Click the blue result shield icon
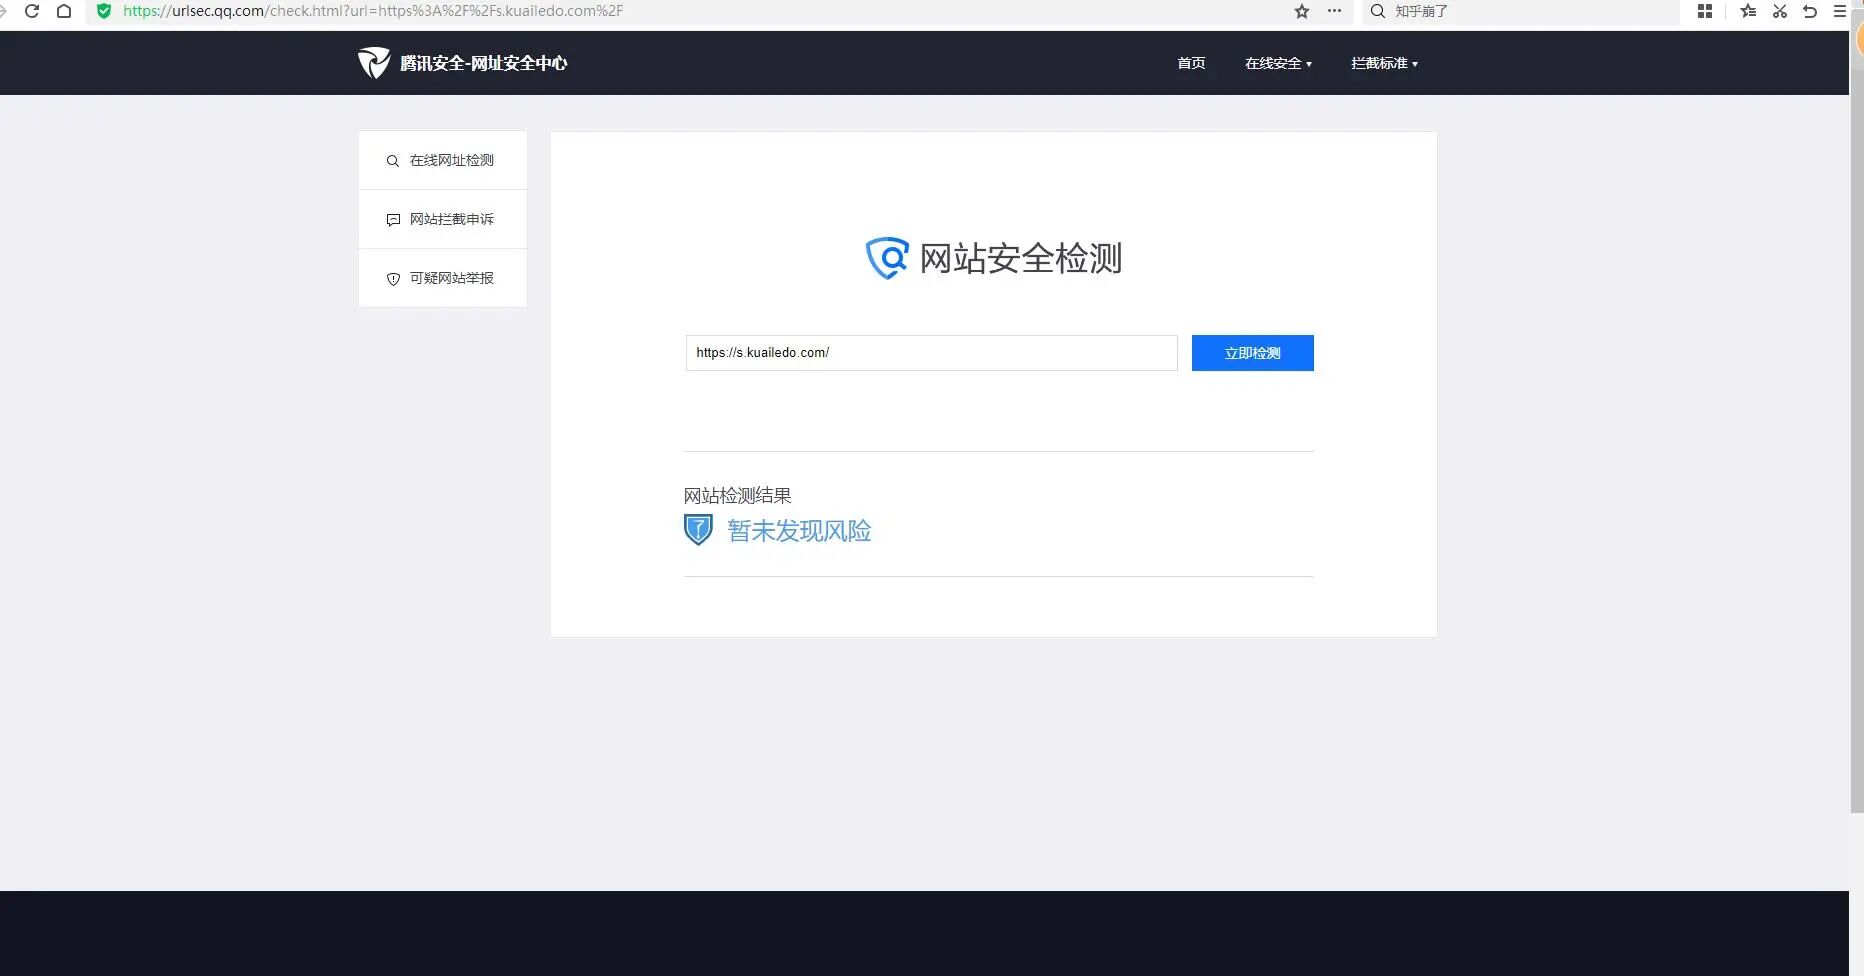The image size is (1864, 976). 698,530
